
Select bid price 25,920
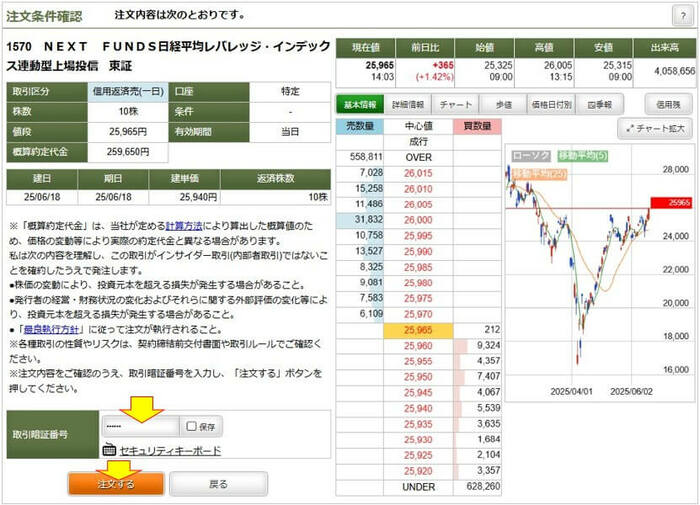click(x=418, y=471)
